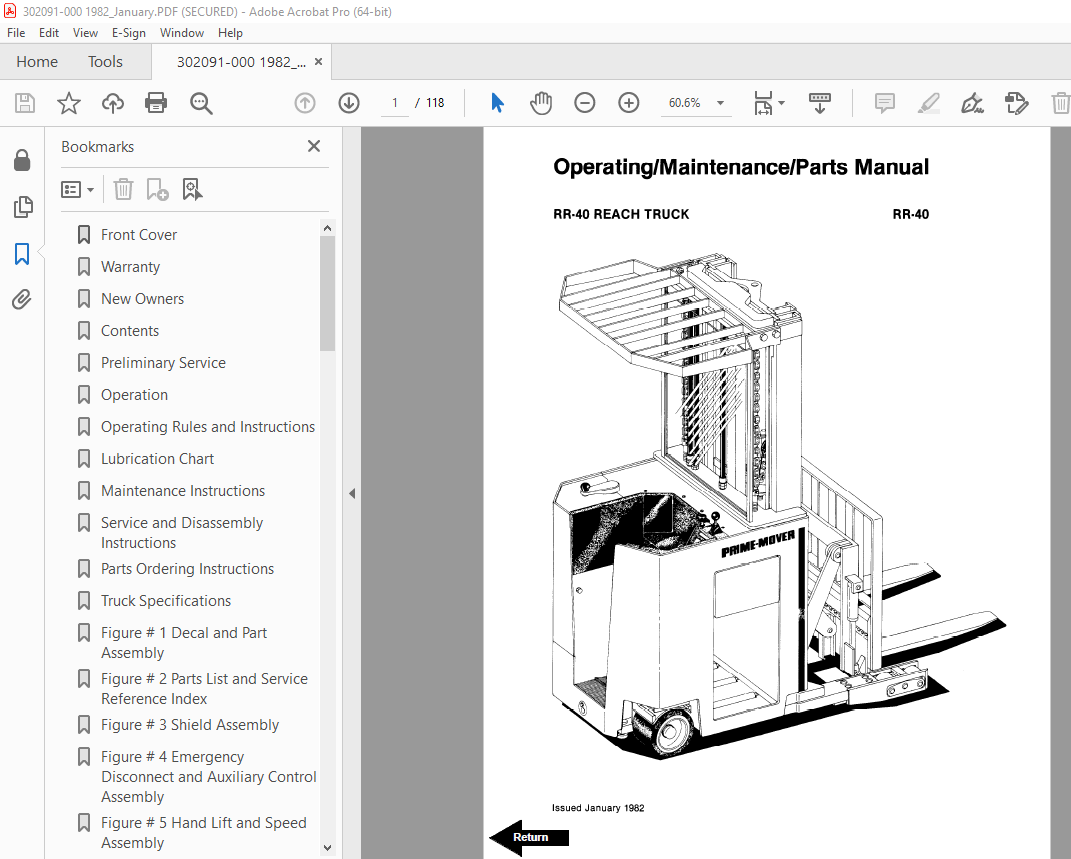Click the 60.6% zoom value field
The width and height of the screenshot is (1071, 859).
[x=684, y=103]
